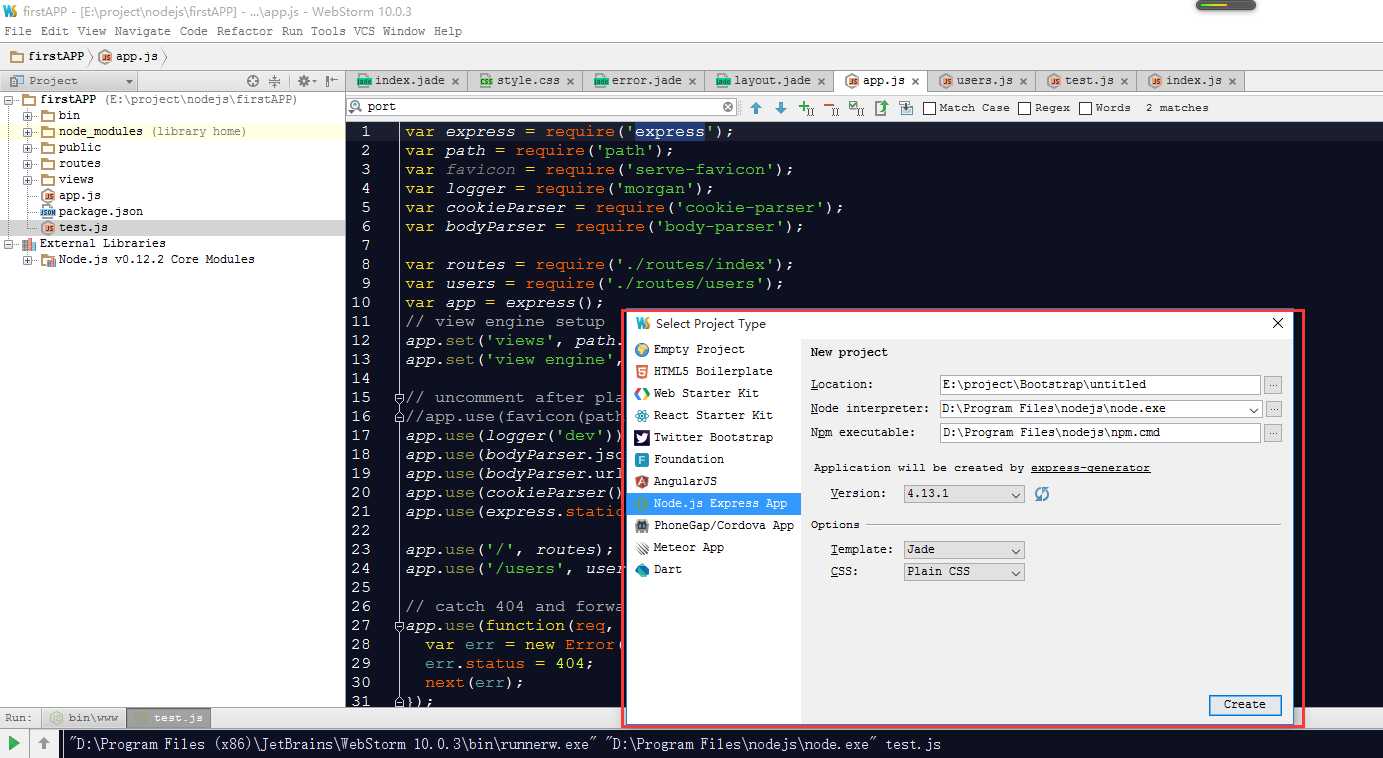Click the Npm executable input field
Screen dimensions: 1383x758
coord(1100,433)
